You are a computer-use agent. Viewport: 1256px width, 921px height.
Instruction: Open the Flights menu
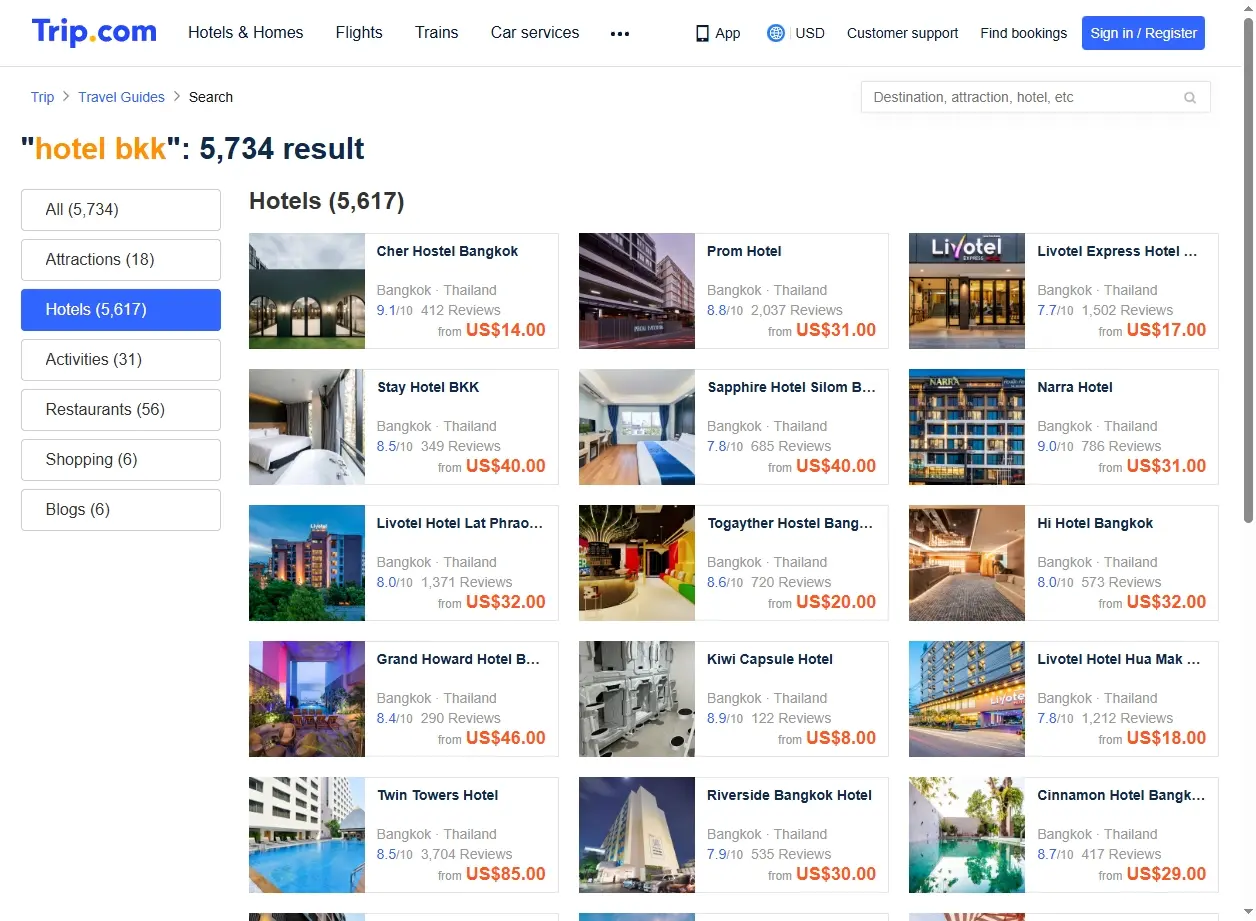click(359, 32)
